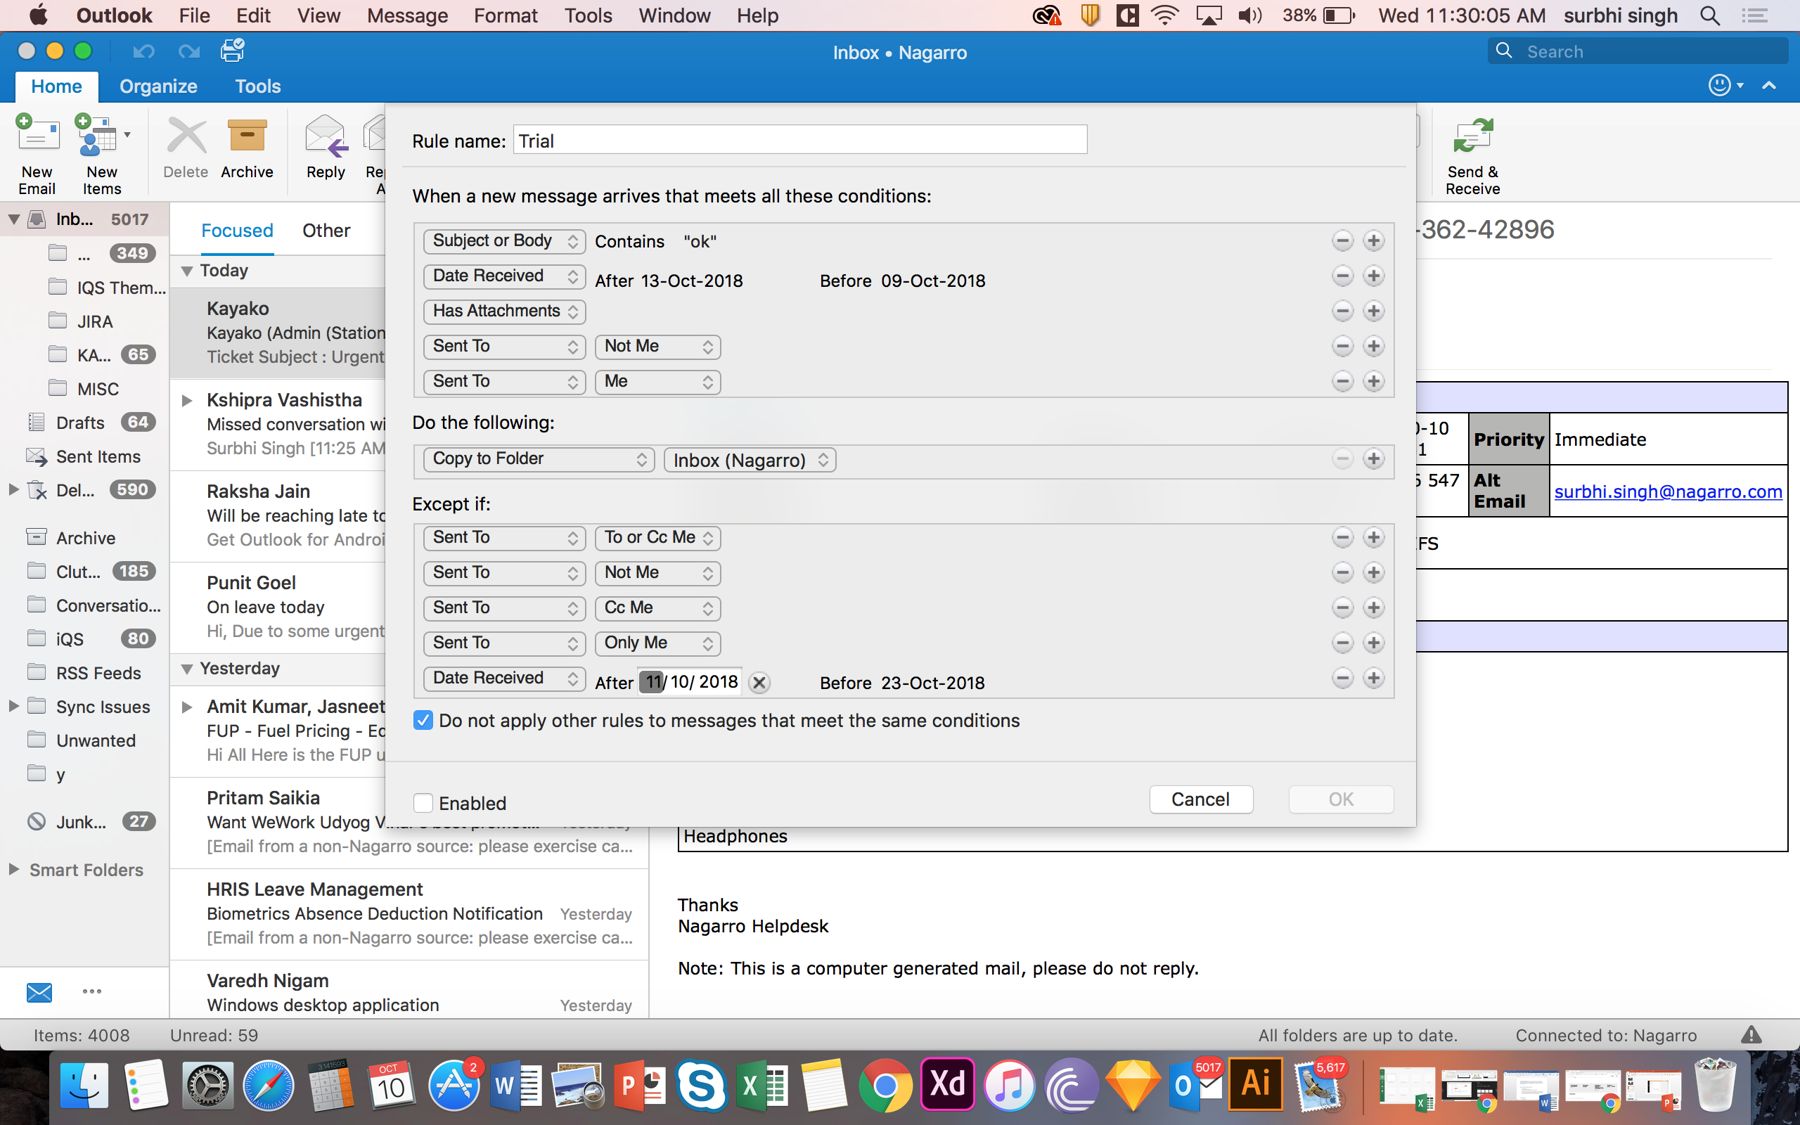Click the warning icon in status bar
This screenshot has height=1125, width=1800.
point(1751,1035)
